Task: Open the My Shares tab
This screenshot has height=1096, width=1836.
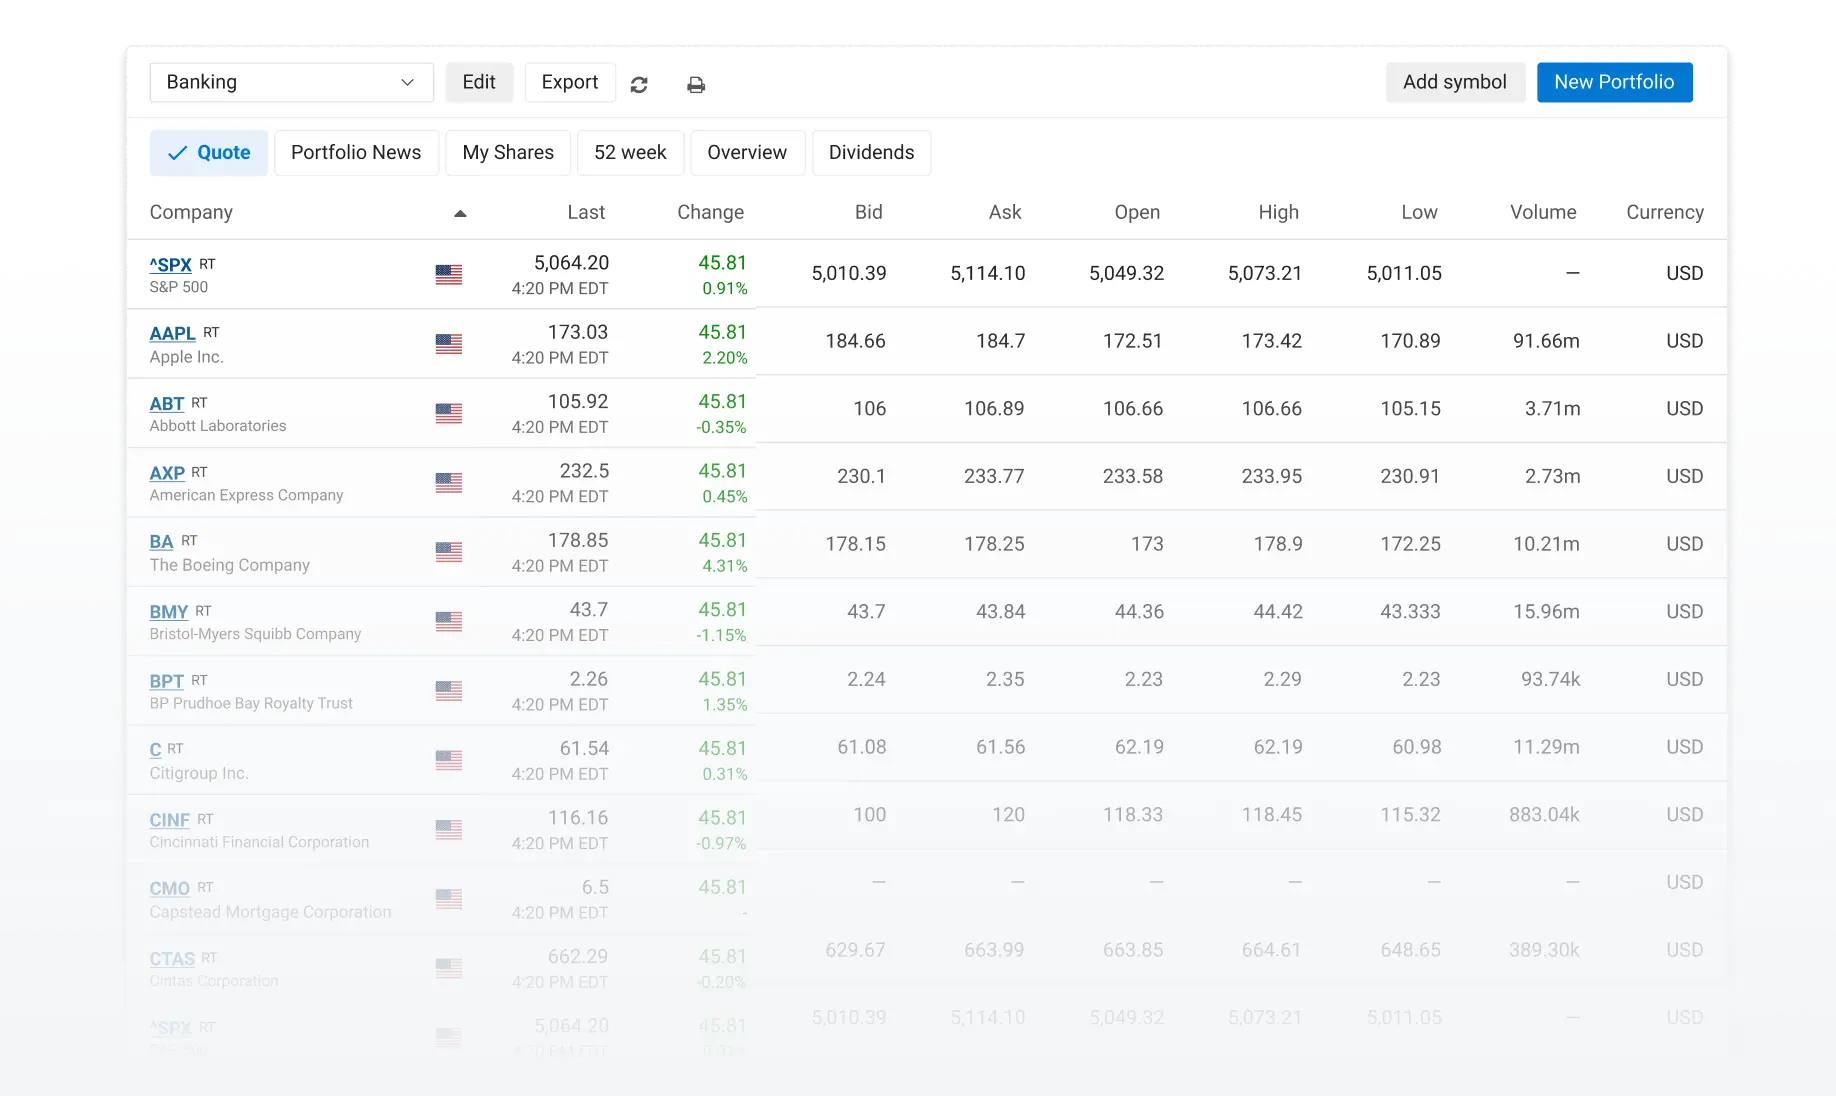Action: coord(508,153)
